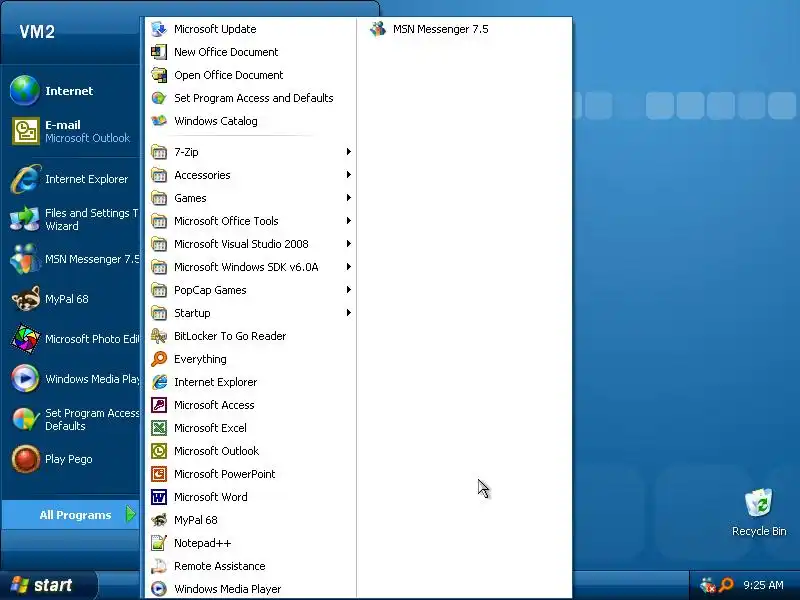
Task: Click the Start button
Action: point(48,585)
